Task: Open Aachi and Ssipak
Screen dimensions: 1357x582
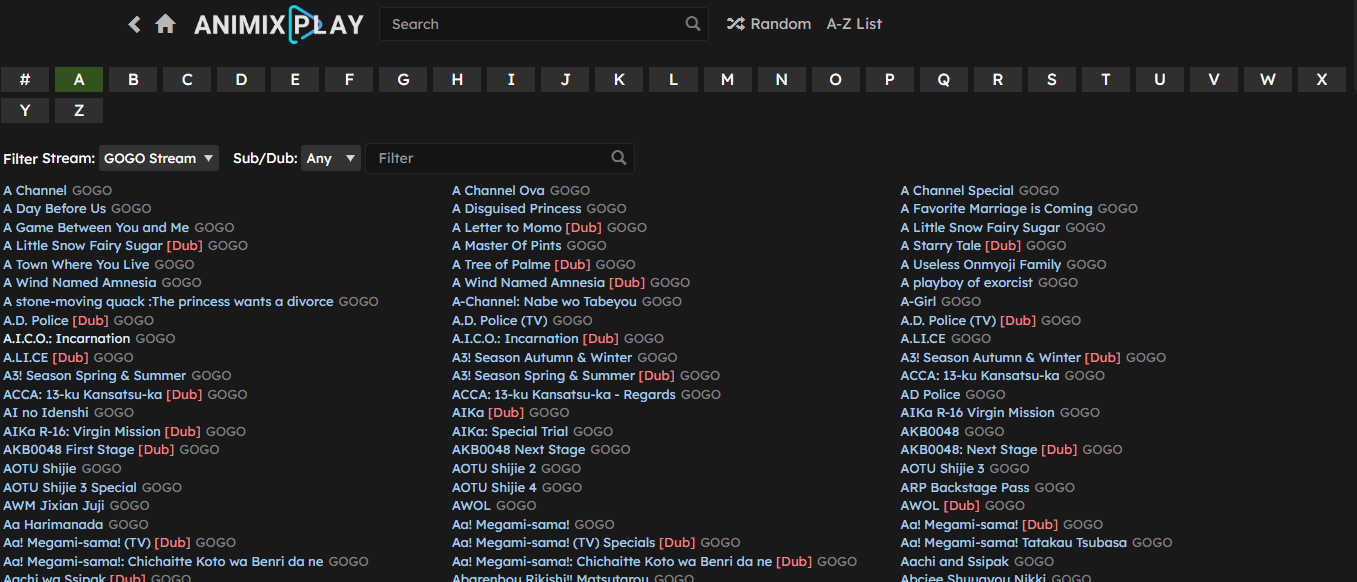Action: click(954, 561)
